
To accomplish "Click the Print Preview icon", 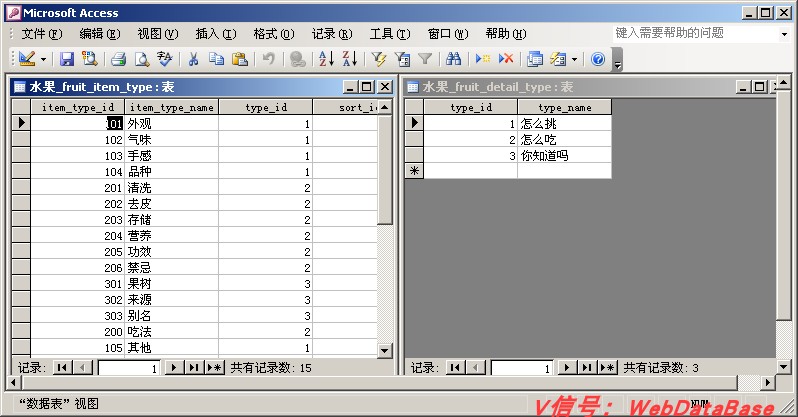I will [x=142, y=59].
